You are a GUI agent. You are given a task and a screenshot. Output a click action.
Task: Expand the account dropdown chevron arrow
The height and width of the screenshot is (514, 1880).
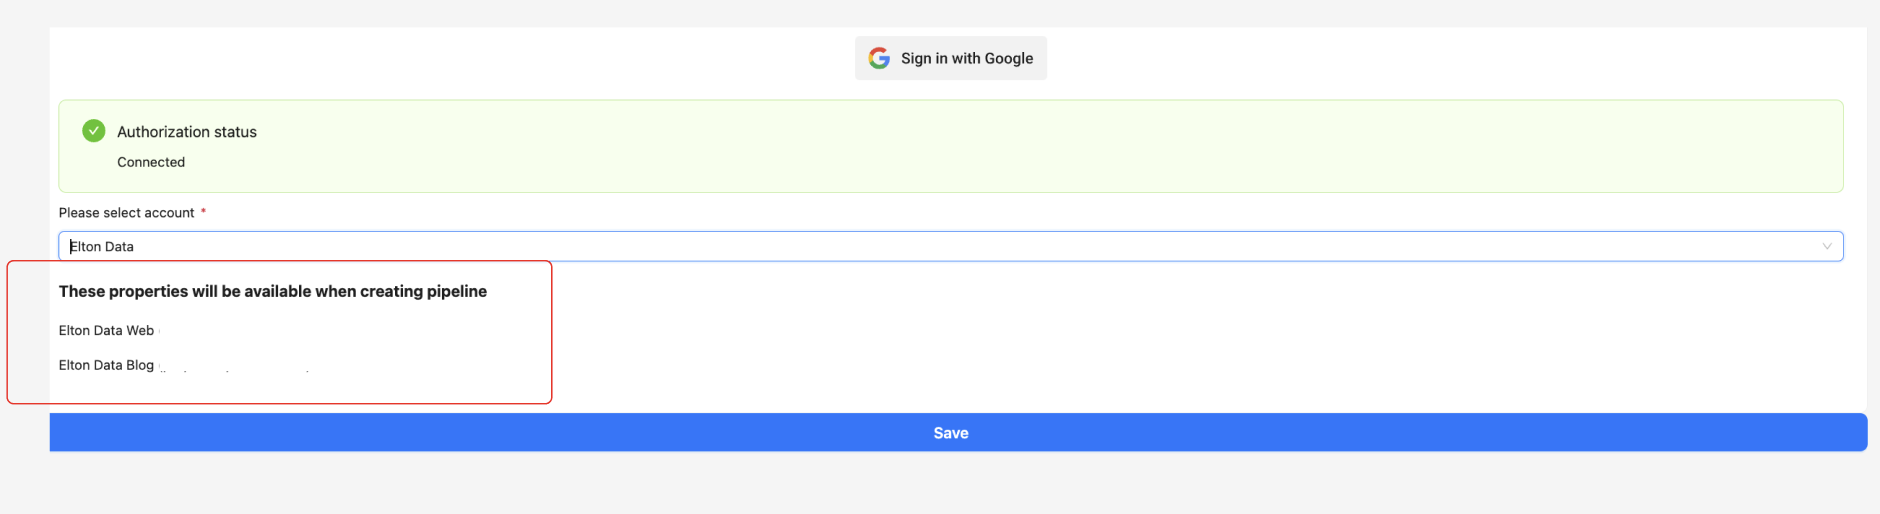tap(1827, 247)
